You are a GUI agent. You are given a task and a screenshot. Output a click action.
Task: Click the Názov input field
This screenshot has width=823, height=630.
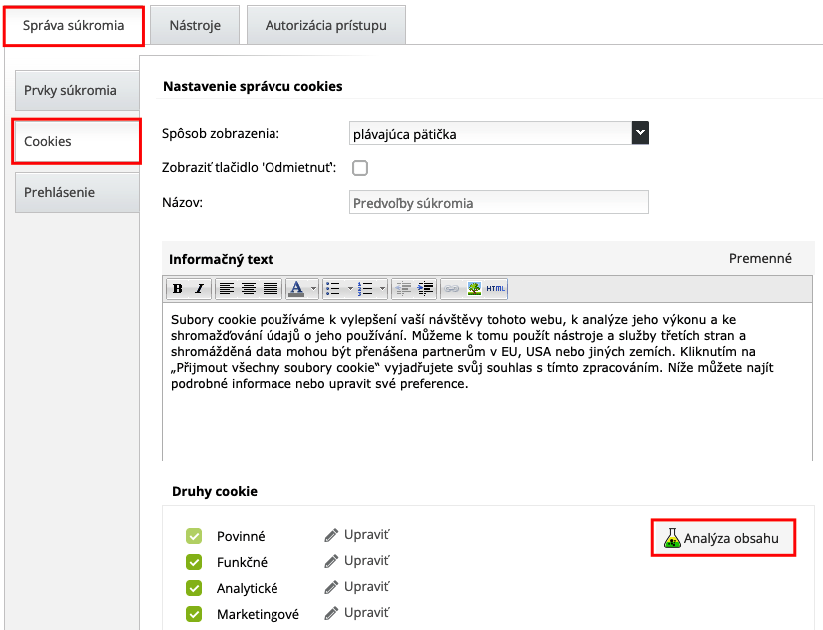pos(499,203)
